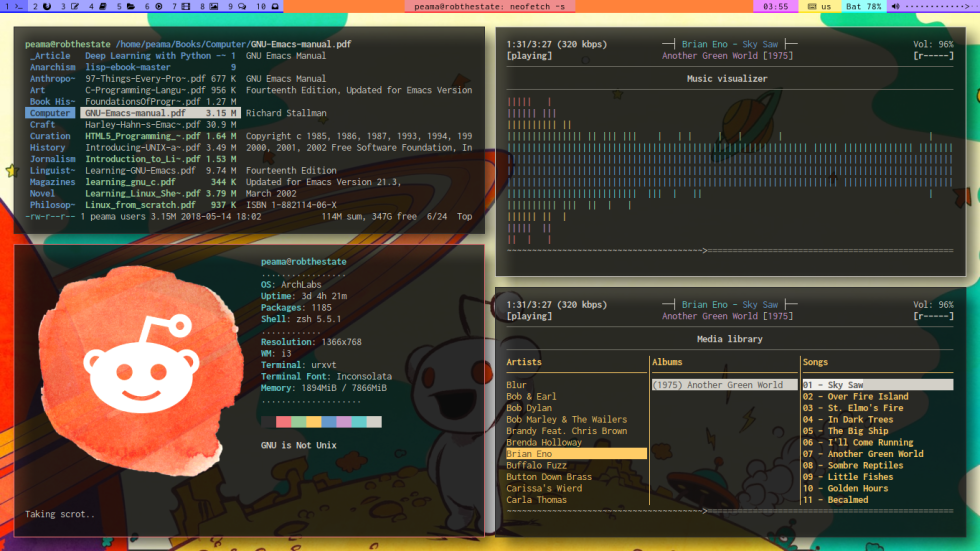Click the Songs column header
Viewport: 980px width, 551px height.
coord(815,362)
